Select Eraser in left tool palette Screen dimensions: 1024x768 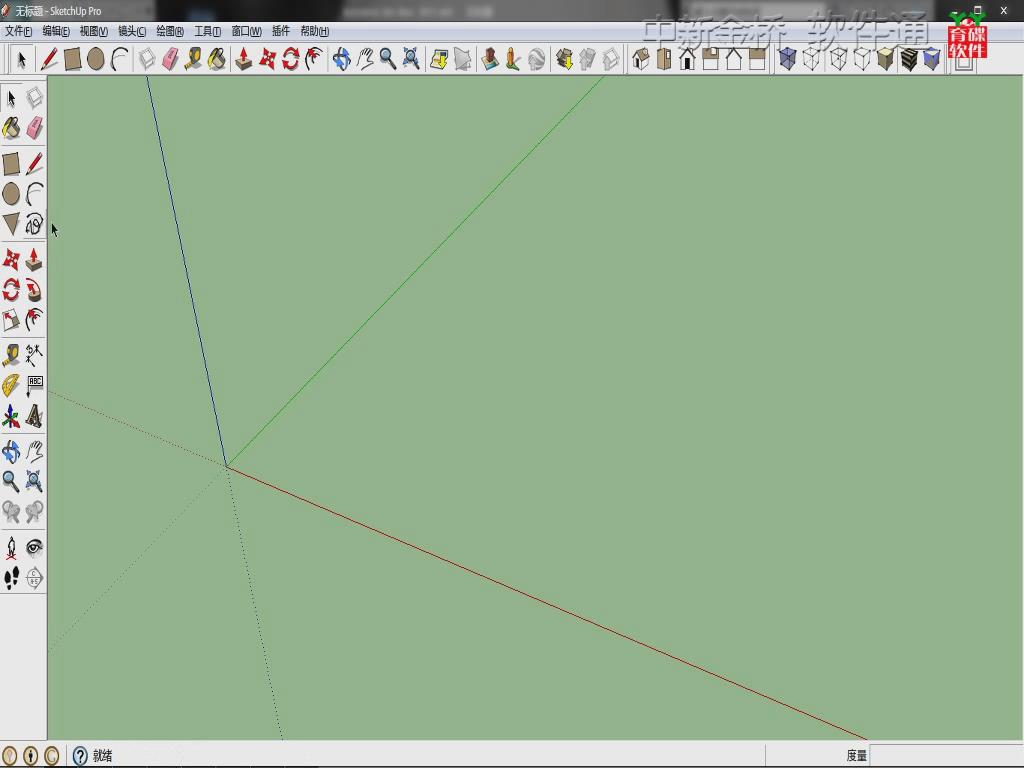coord(34,128)
